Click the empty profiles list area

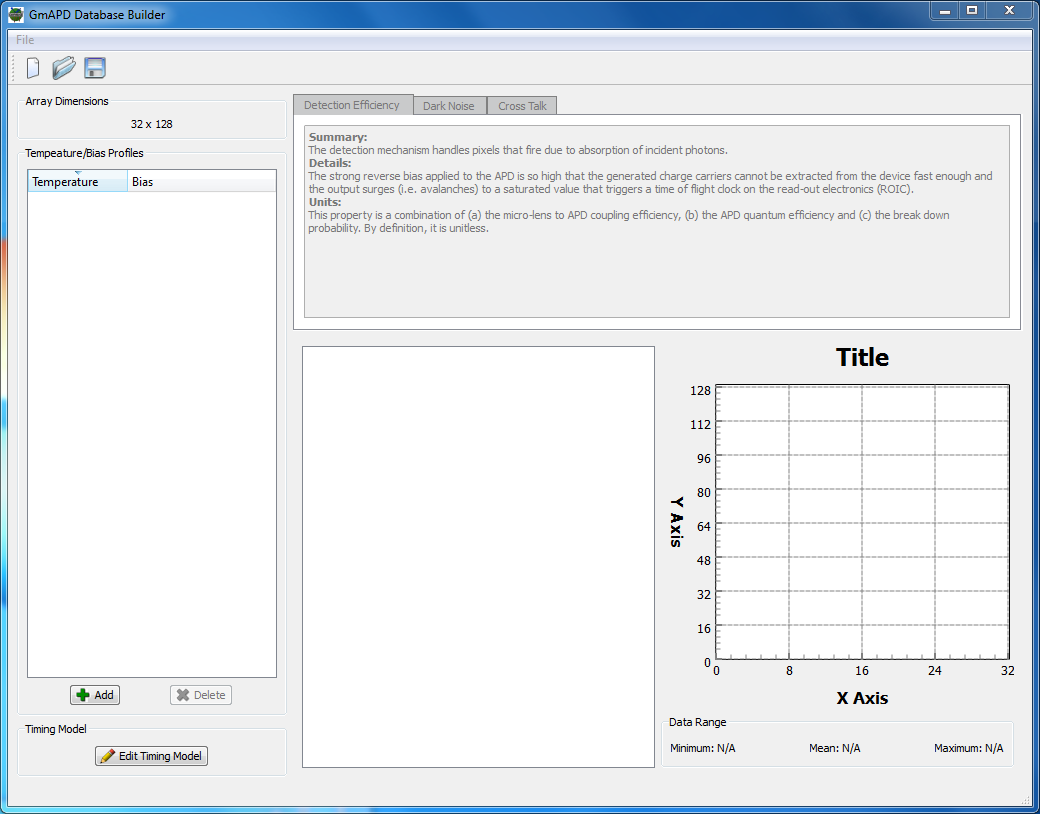[151, 430]
